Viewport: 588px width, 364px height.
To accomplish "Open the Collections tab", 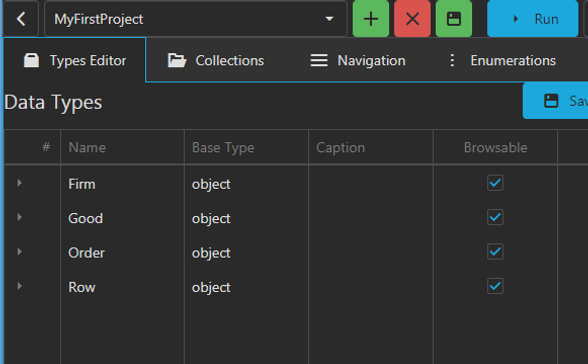I will [x=216, y=60].
